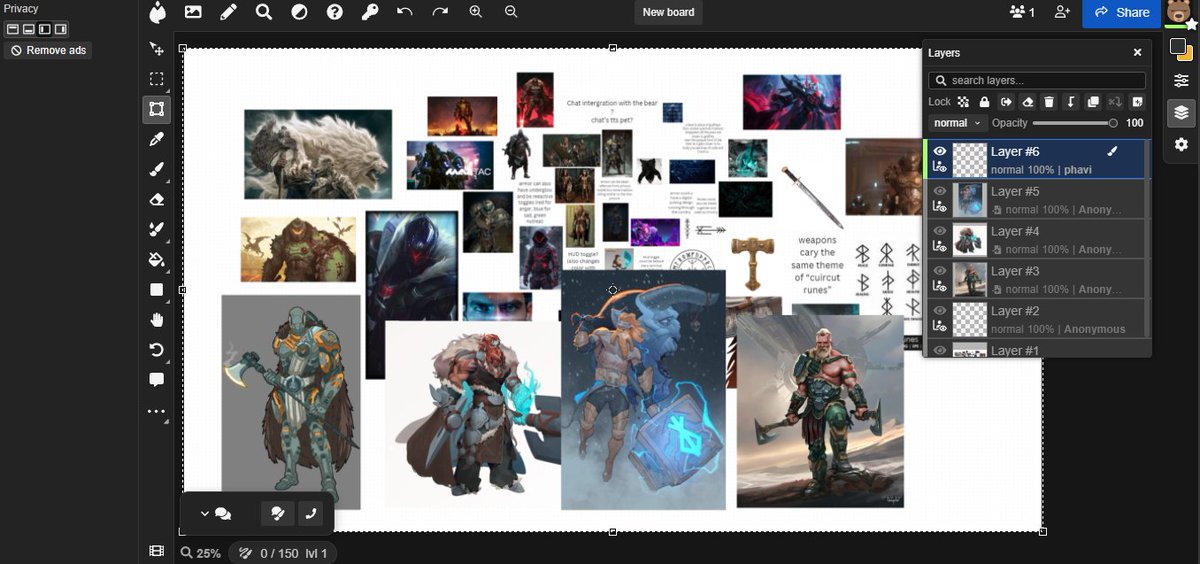Screen dimensions: 1200x564
Task: Open the brush settings sliders icon
Action: point(1181,81)
